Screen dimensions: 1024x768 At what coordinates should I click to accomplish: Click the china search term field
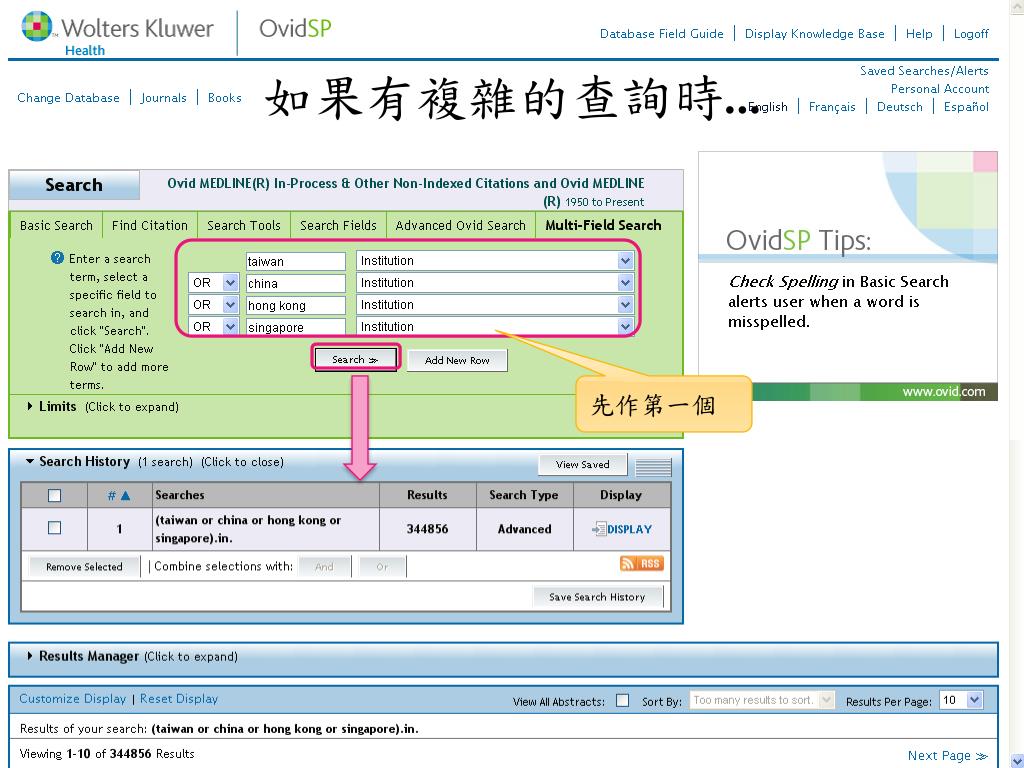pos(296,283)
